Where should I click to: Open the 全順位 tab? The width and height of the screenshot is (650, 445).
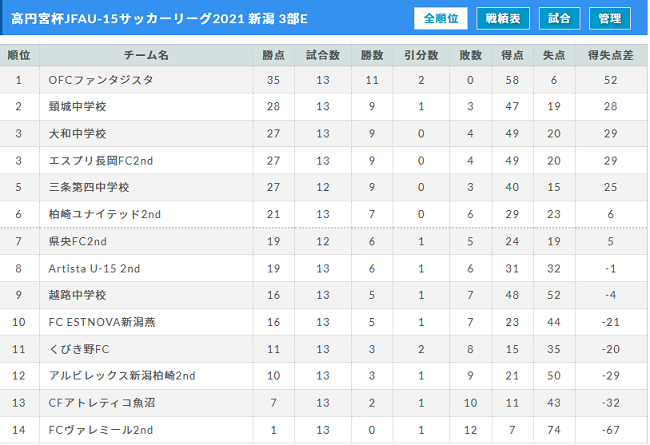point(441,19)
